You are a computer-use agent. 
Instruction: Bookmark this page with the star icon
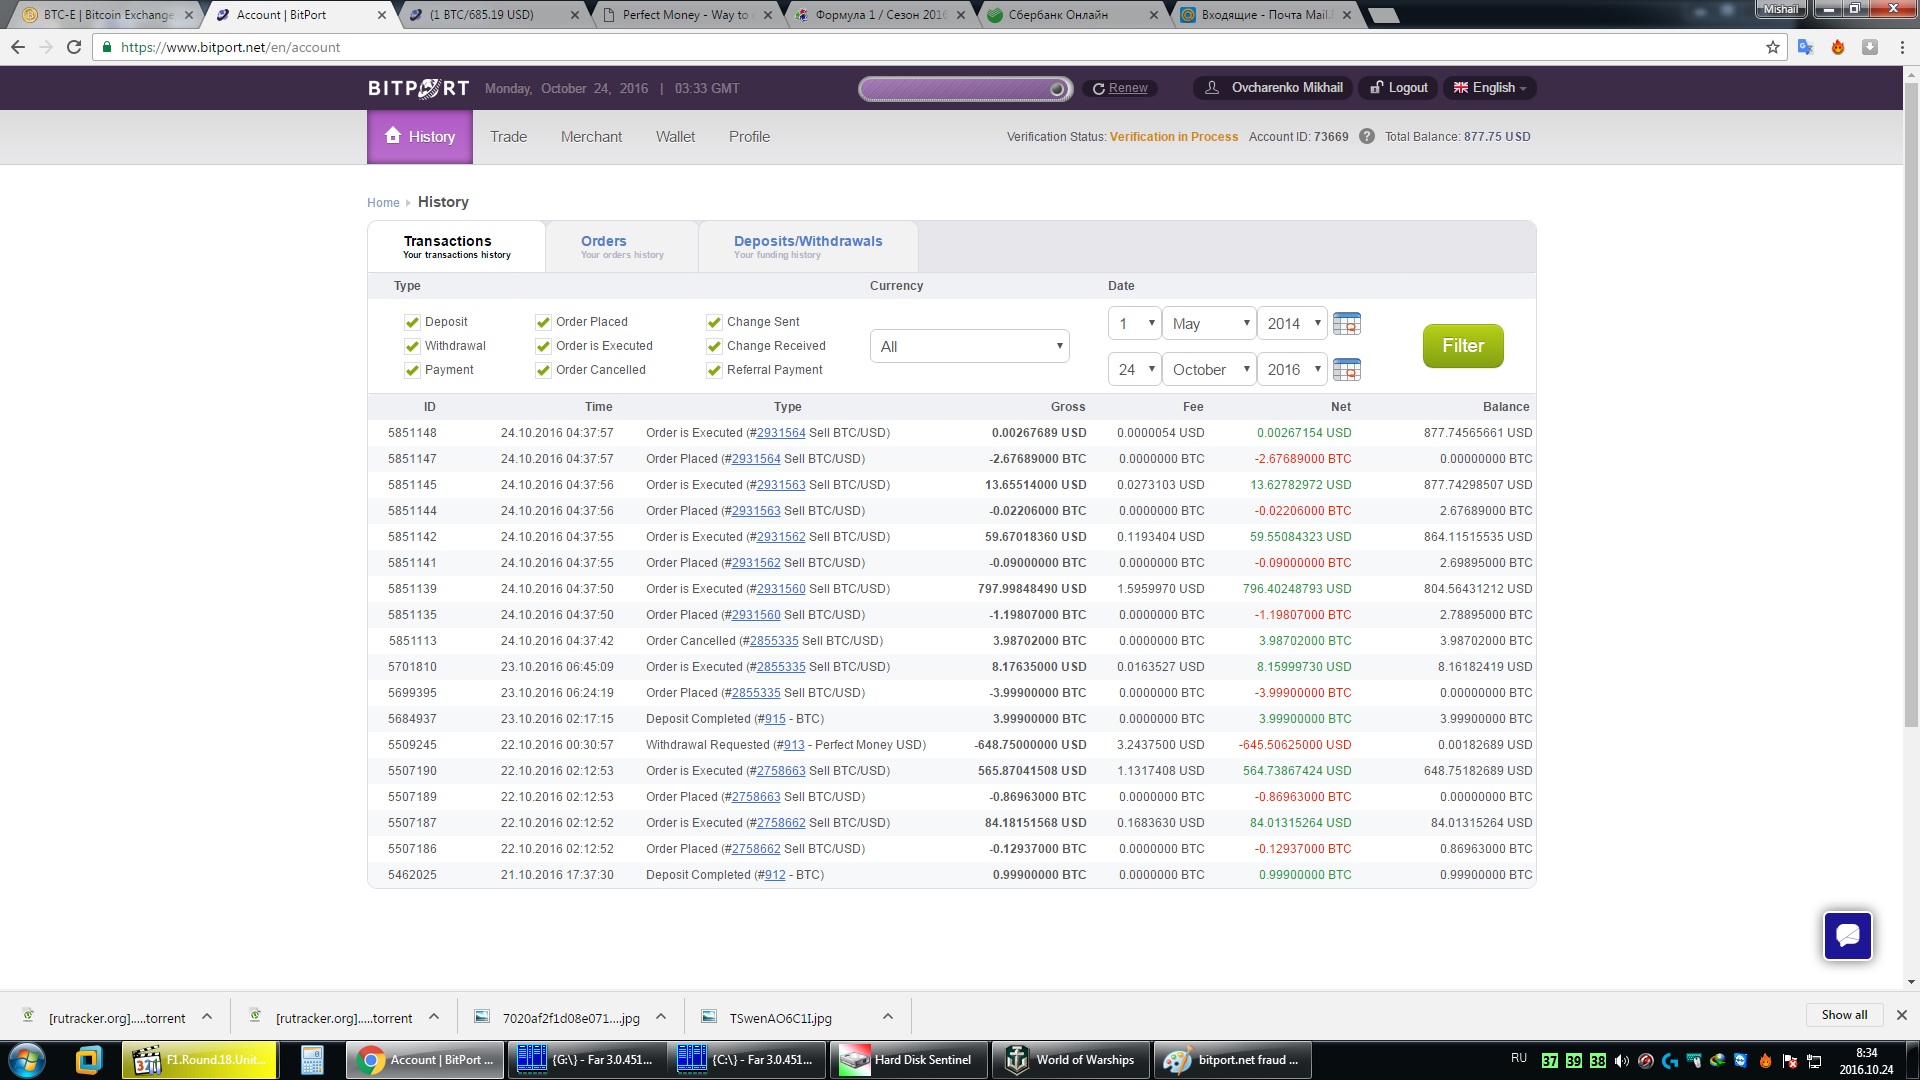(1773, 47)
